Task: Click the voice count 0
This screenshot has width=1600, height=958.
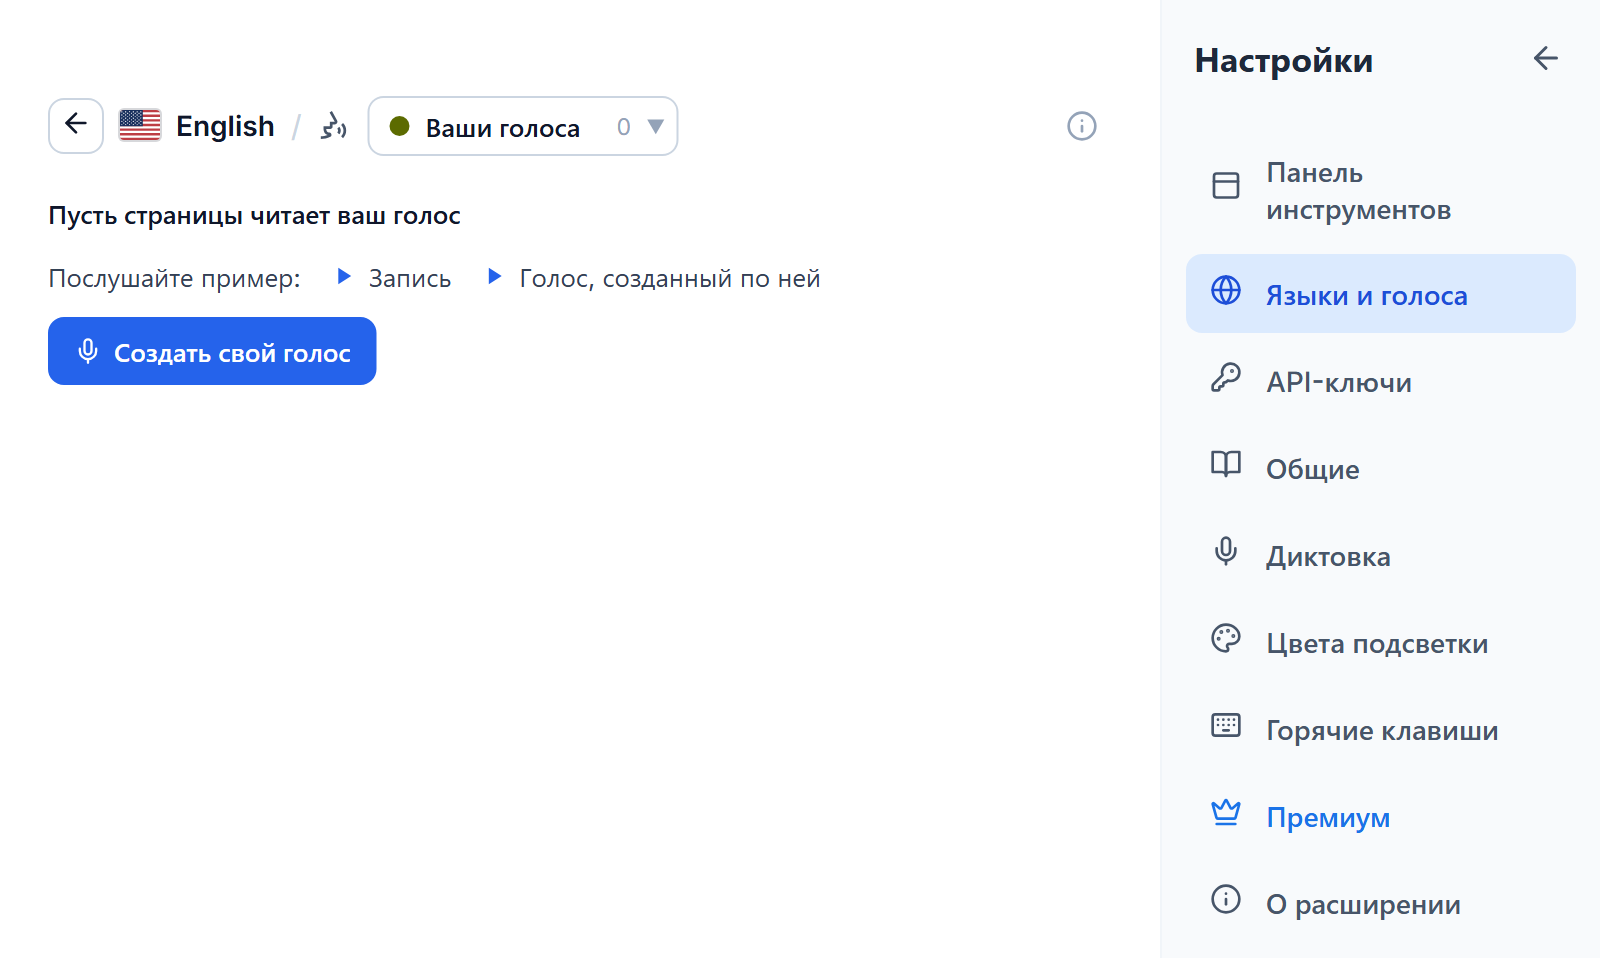Action: coord(624,127)
